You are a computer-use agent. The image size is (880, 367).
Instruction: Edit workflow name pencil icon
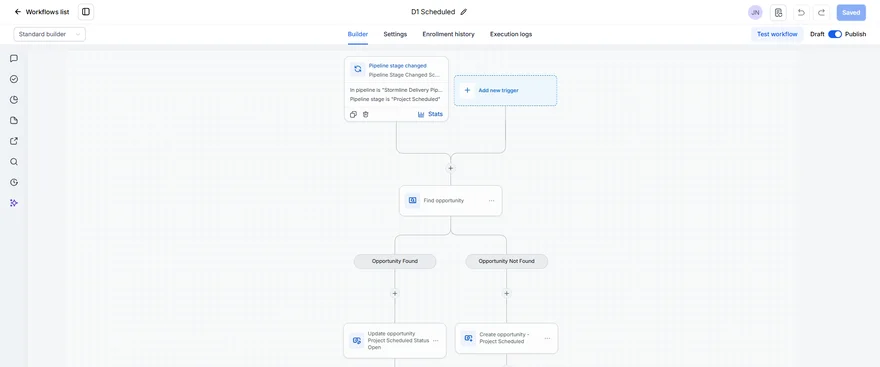tap(464, 12)
